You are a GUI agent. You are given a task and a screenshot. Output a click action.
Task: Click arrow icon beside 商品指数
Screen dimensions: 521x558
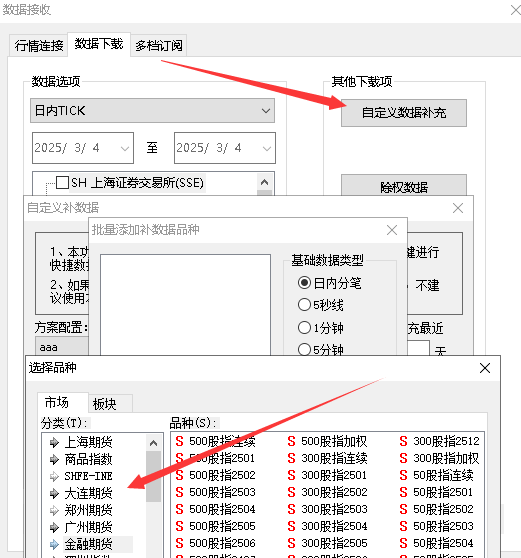point(54,459)
